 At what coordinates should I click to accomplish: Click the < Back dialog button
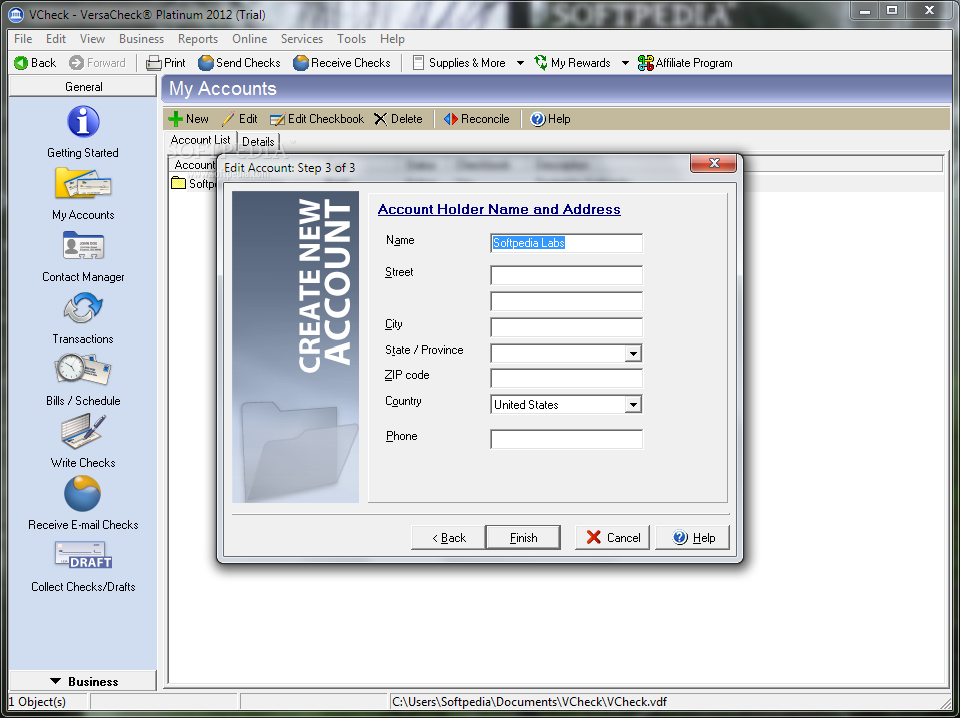pyautogui.click(x=448, y=537)
